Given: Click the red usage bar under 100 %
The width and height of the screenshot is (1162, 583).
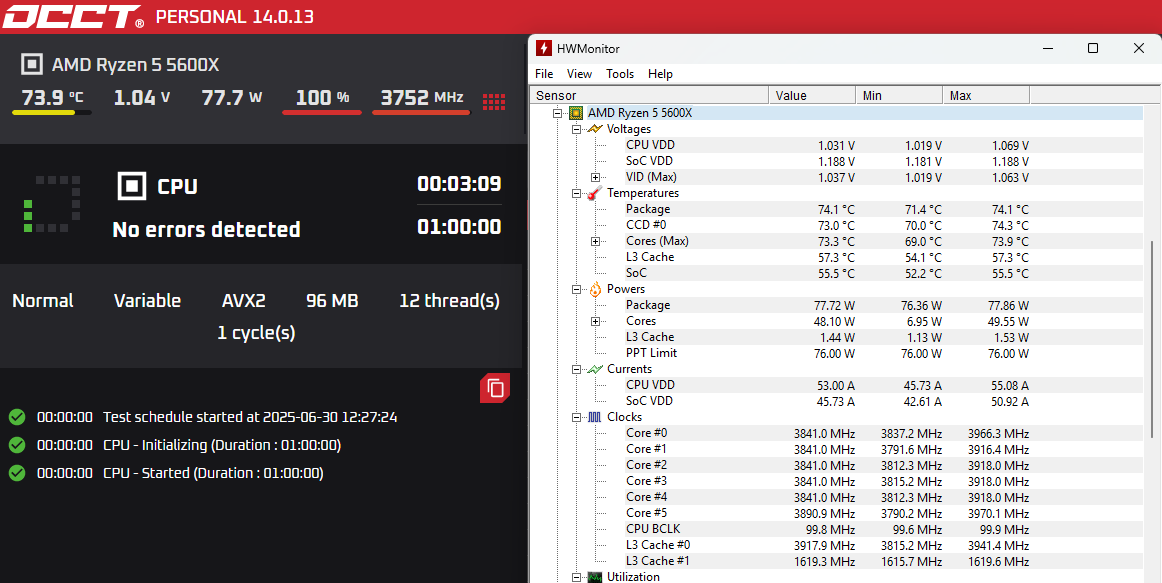Looking at the screenshot, I should (x=322, y=113).
